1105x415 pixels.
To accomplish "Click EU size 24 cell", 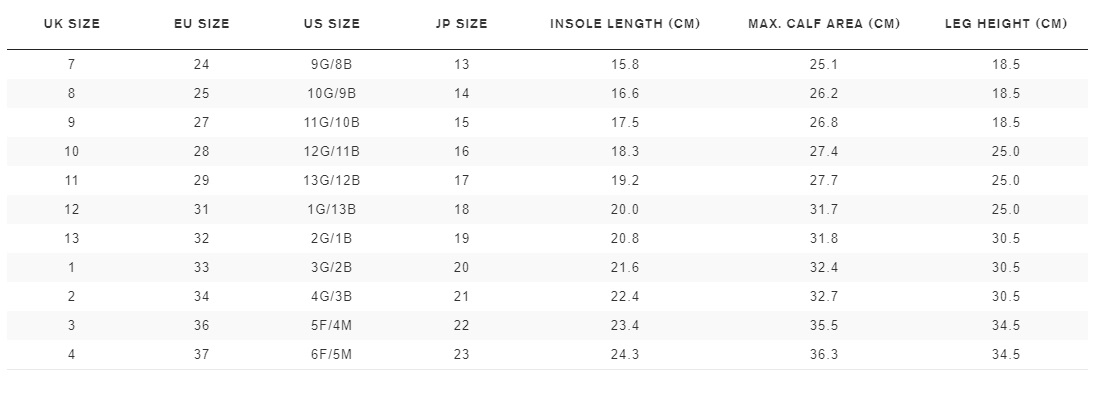I will (x=202, y=65).
